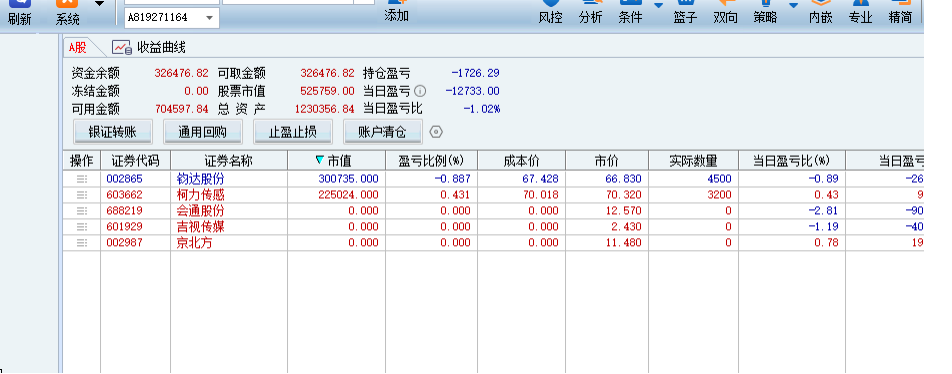Click the 持仓盈亏 value -1726.29

[x=475, y=73]
